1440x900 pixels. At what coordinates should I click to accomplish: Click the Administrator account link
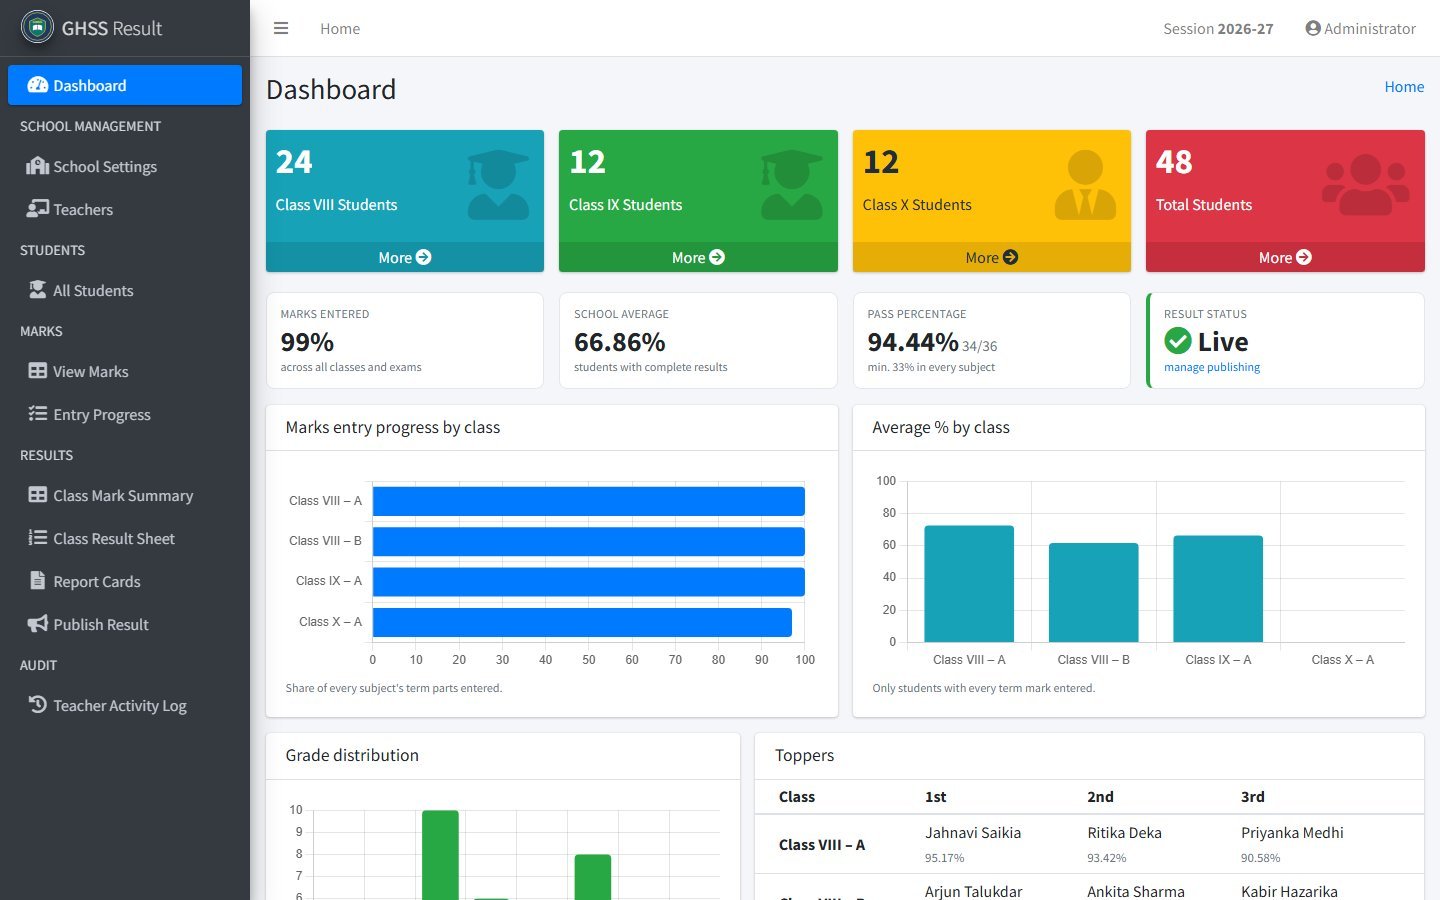click(1361, 28)
